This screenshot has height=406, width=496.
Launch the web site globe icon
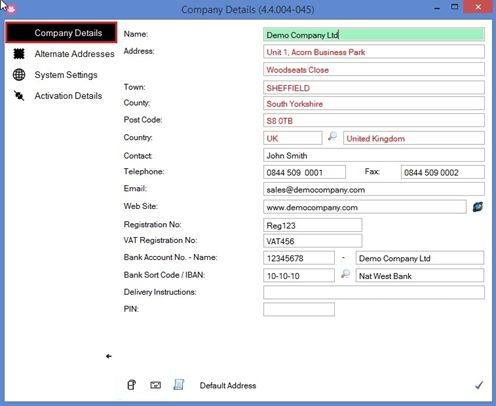(x=478, y=207)
